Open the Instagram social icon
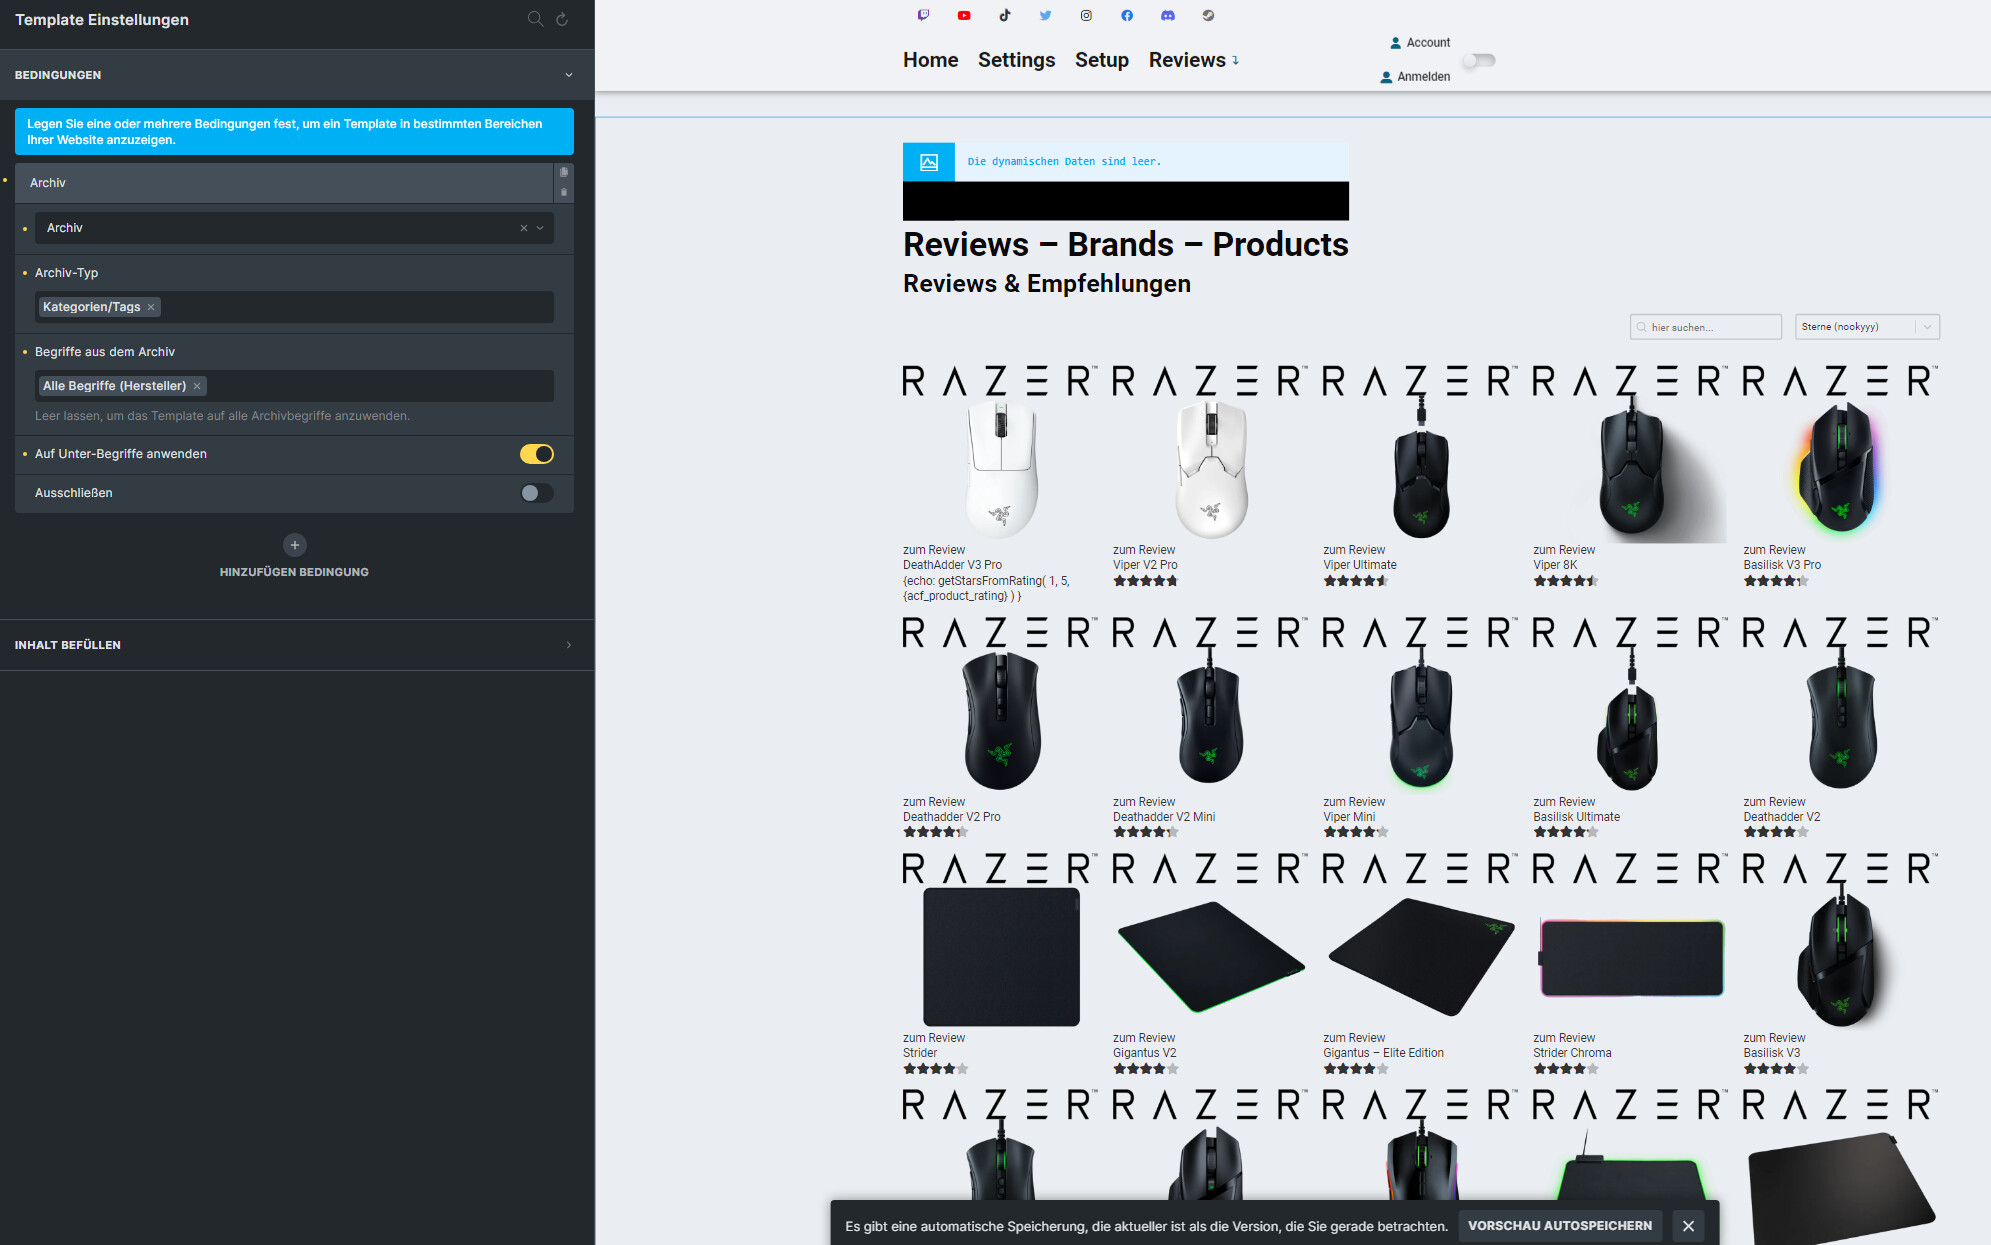The height and width of the screenshot is (1245, 1991). [x=1086, y=15]
